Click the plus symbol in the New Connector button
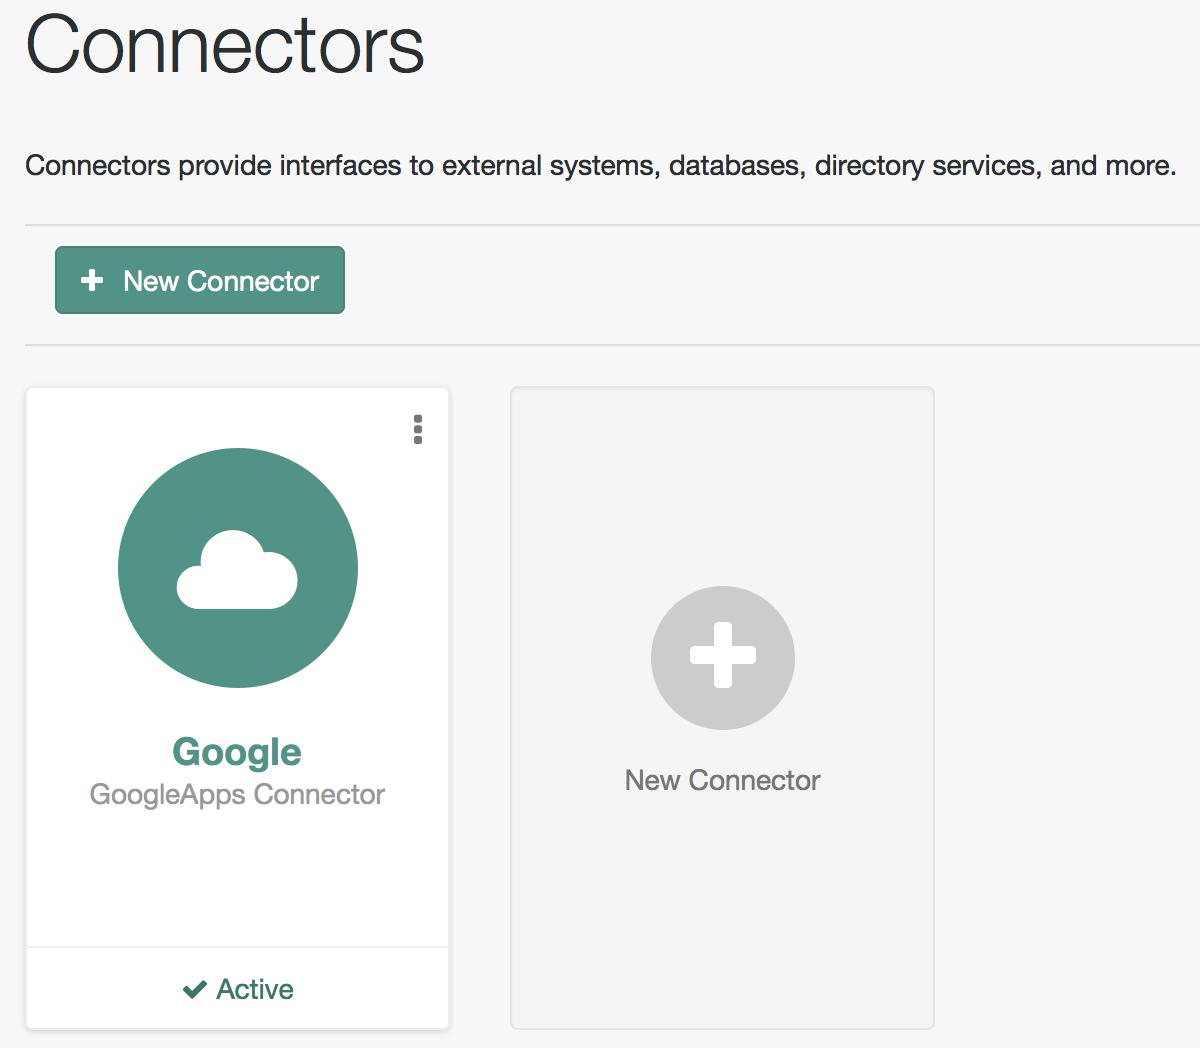Viewport: 1200px width, 1048px height. (x=93, y=281)
